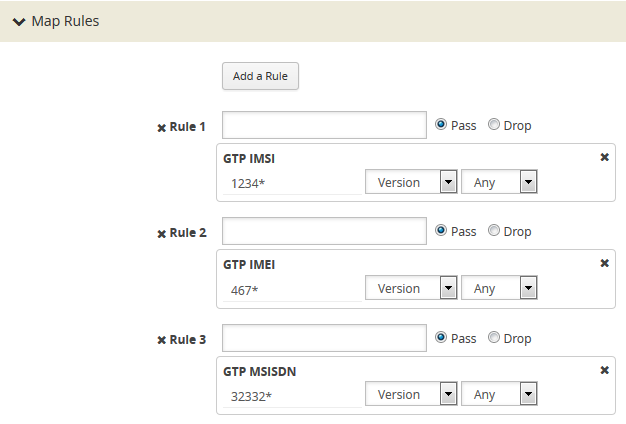Focus the Rule 3 comment text field

pos(325,338)
